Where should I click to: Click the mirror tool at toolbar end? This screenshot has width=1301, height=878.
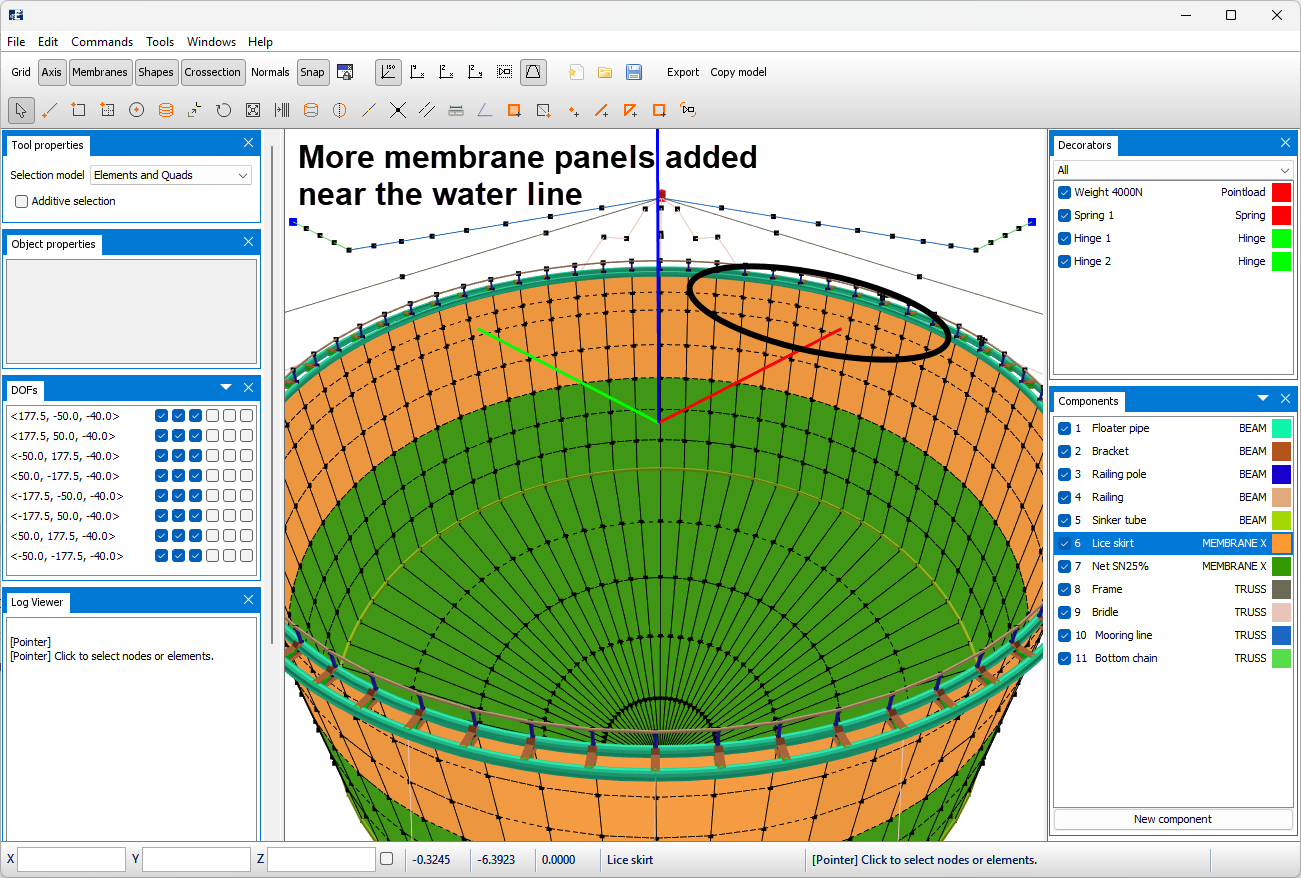[x=688, y=110]
